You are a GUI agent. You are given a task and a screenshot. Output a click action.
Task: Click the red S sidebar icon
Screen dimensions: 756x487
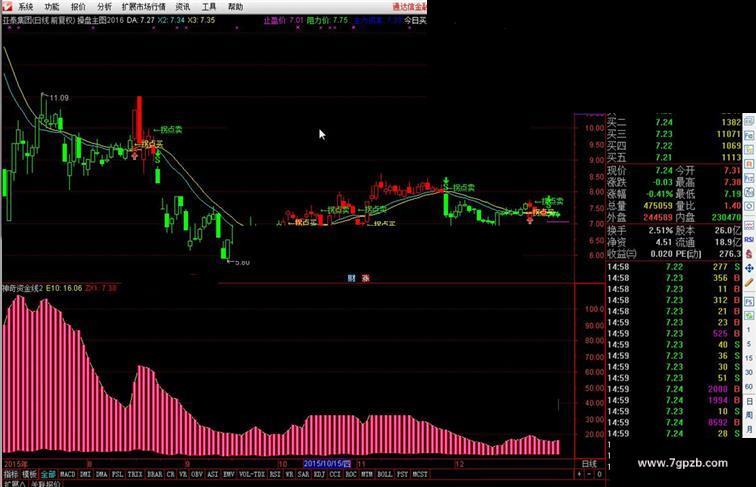[749, 254]
